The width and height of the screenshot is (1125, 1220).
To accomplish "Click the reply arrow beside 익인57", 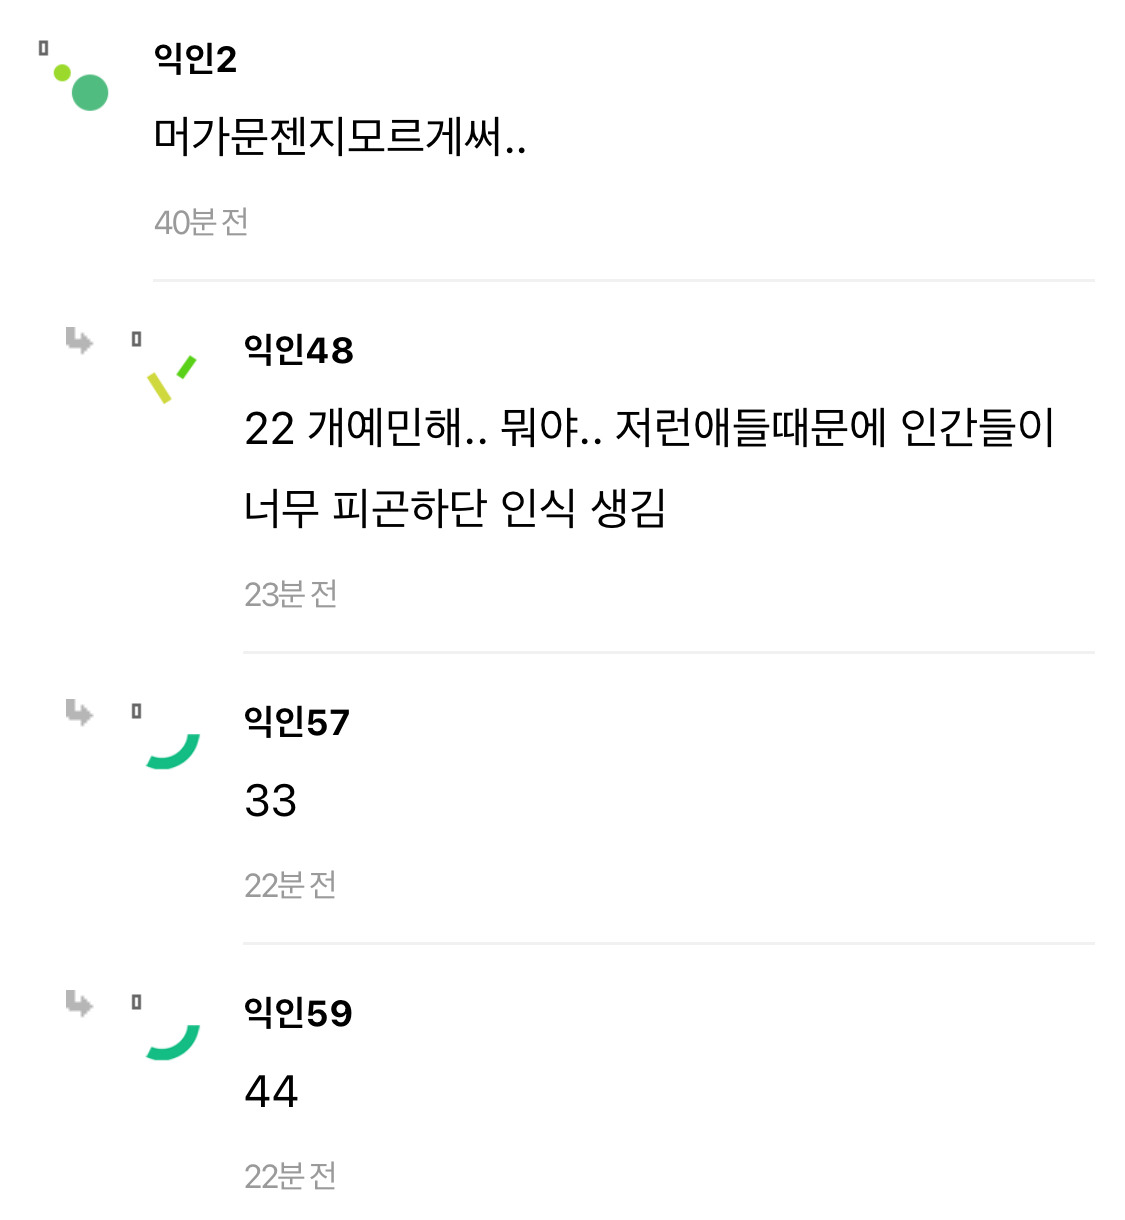I will pyautogui.click(x=79, y=712).
